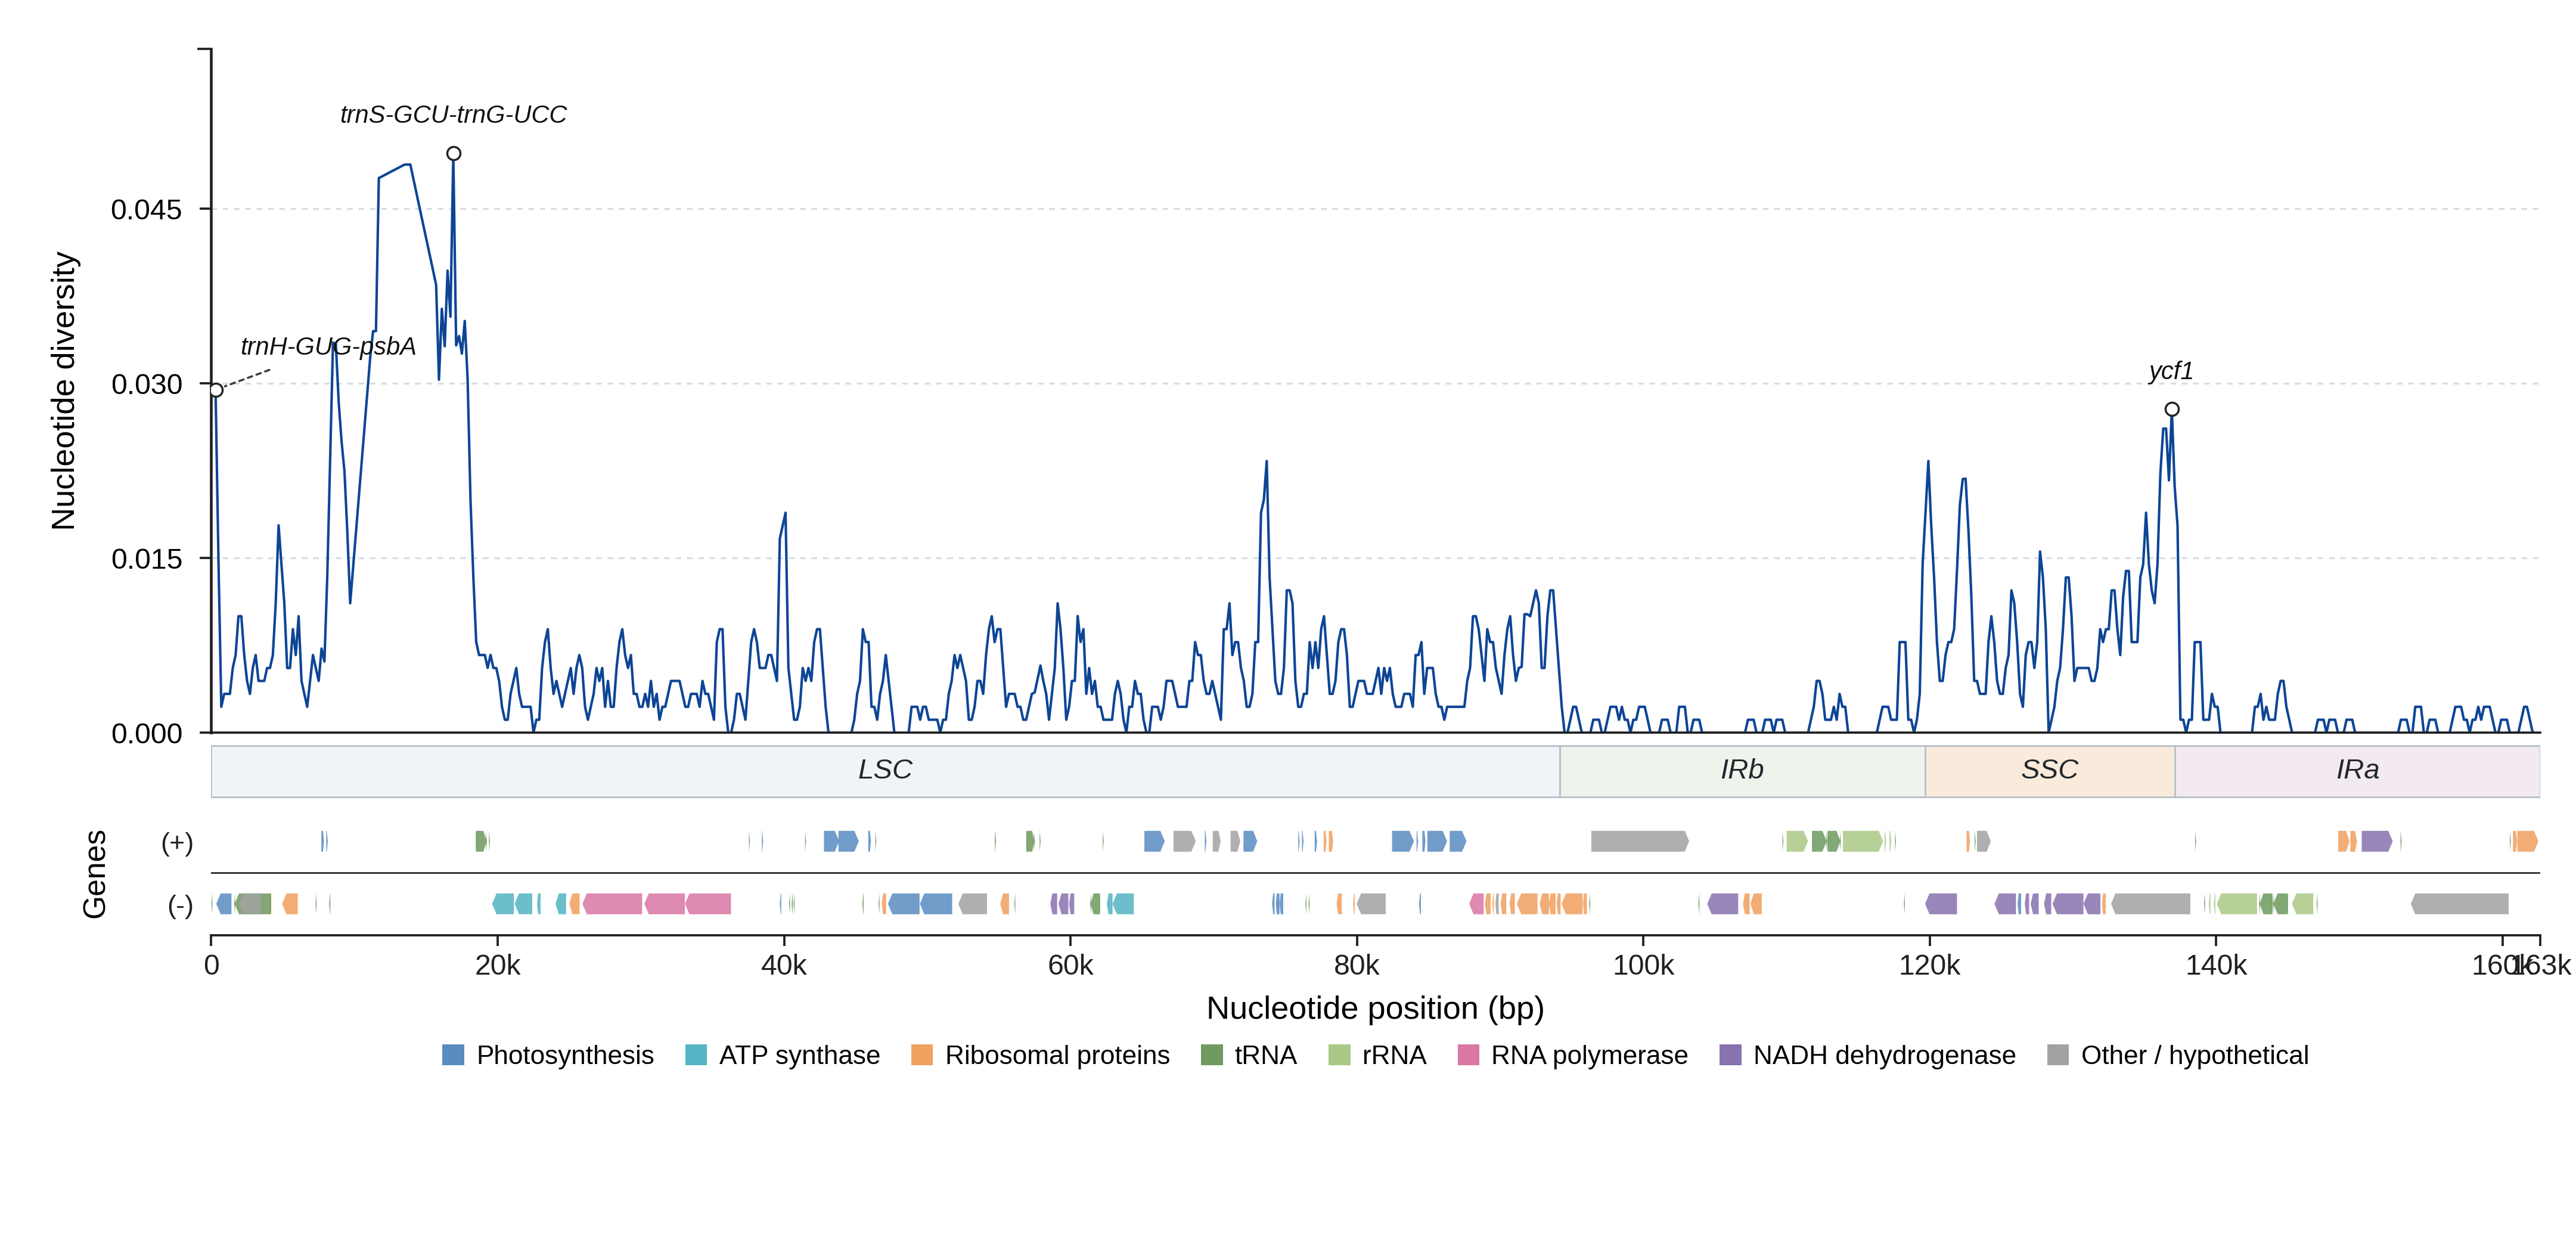Click the ATP synthase legend color swatch
This screenshot has height=1253, width=2576.
(696, 1055)
